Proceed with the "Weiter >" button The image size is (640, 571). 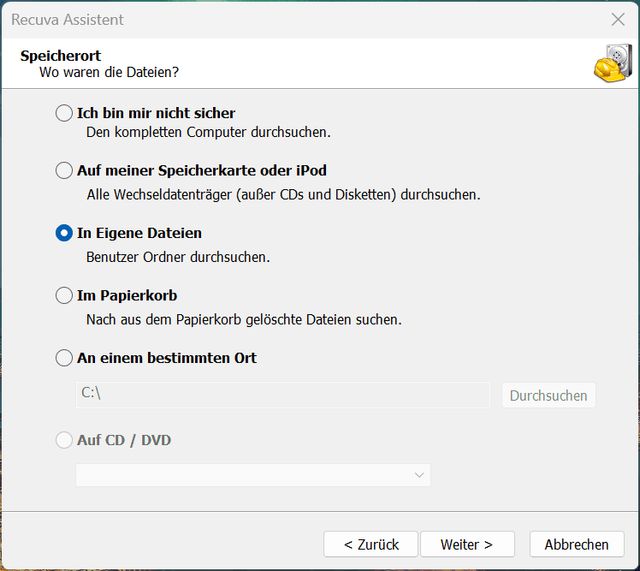pyautogui.click(x=467, y=544)
